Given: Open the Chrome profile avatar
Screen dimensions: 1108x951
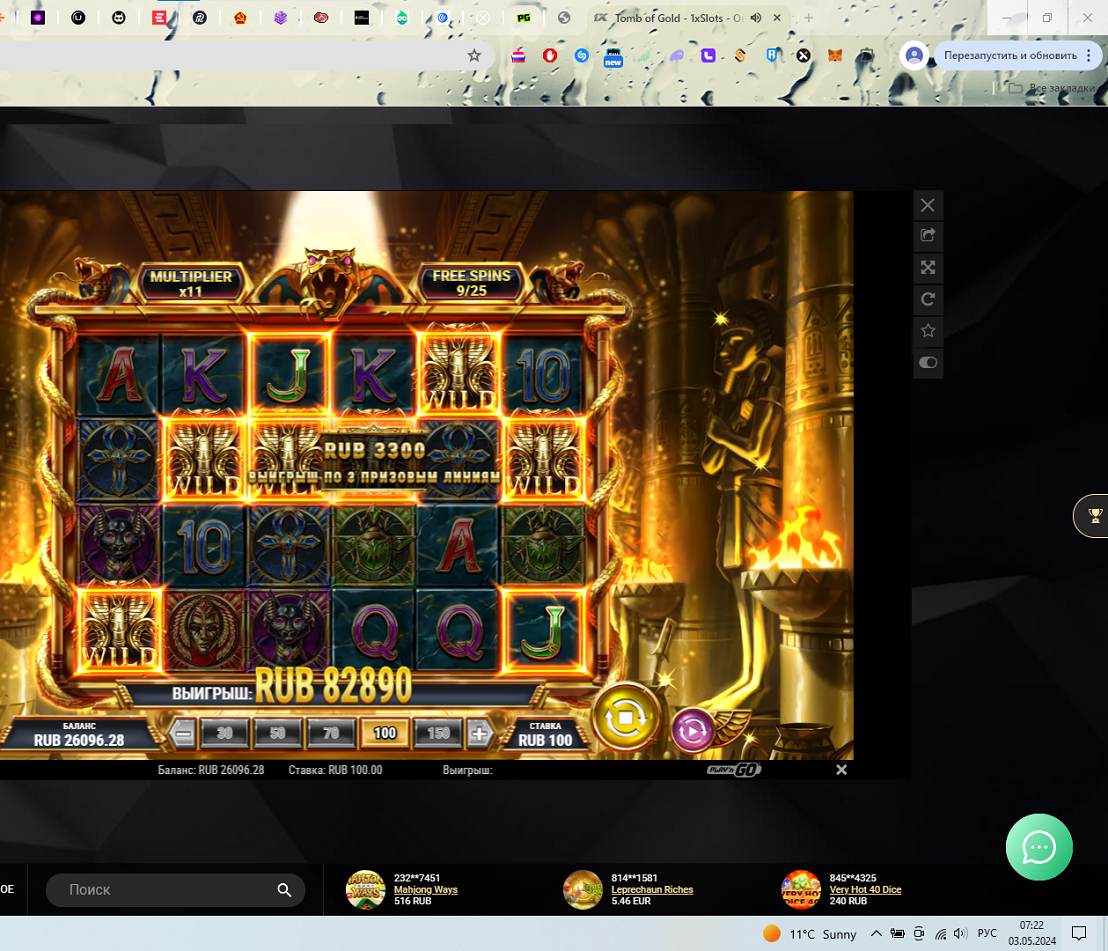Looking at the screenshot, I should 914,55.
